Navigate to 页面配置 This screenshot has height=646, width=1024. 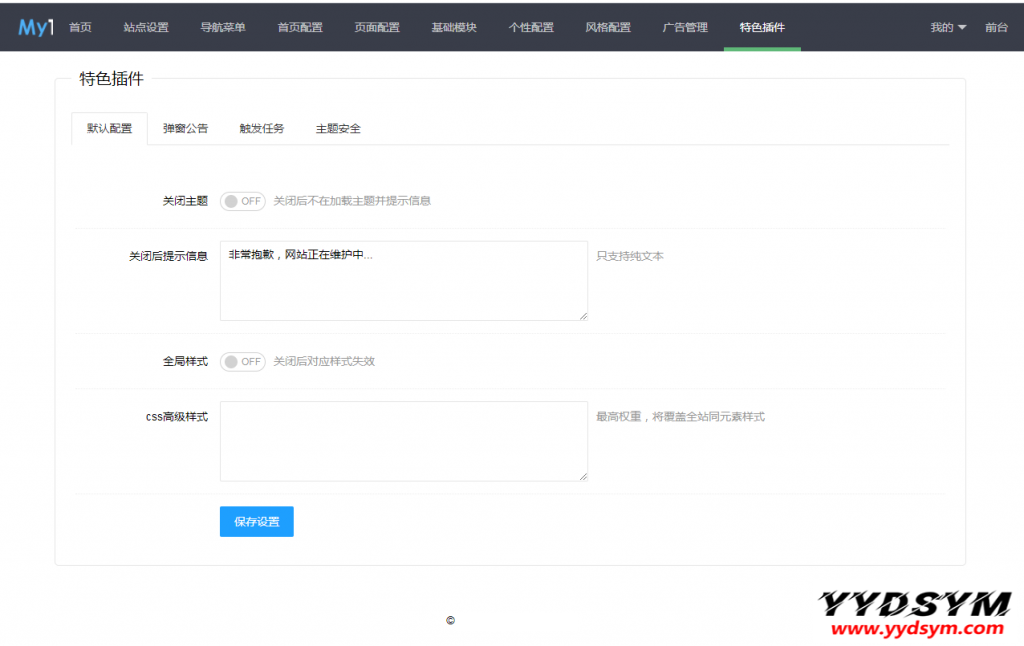point(377,28)
